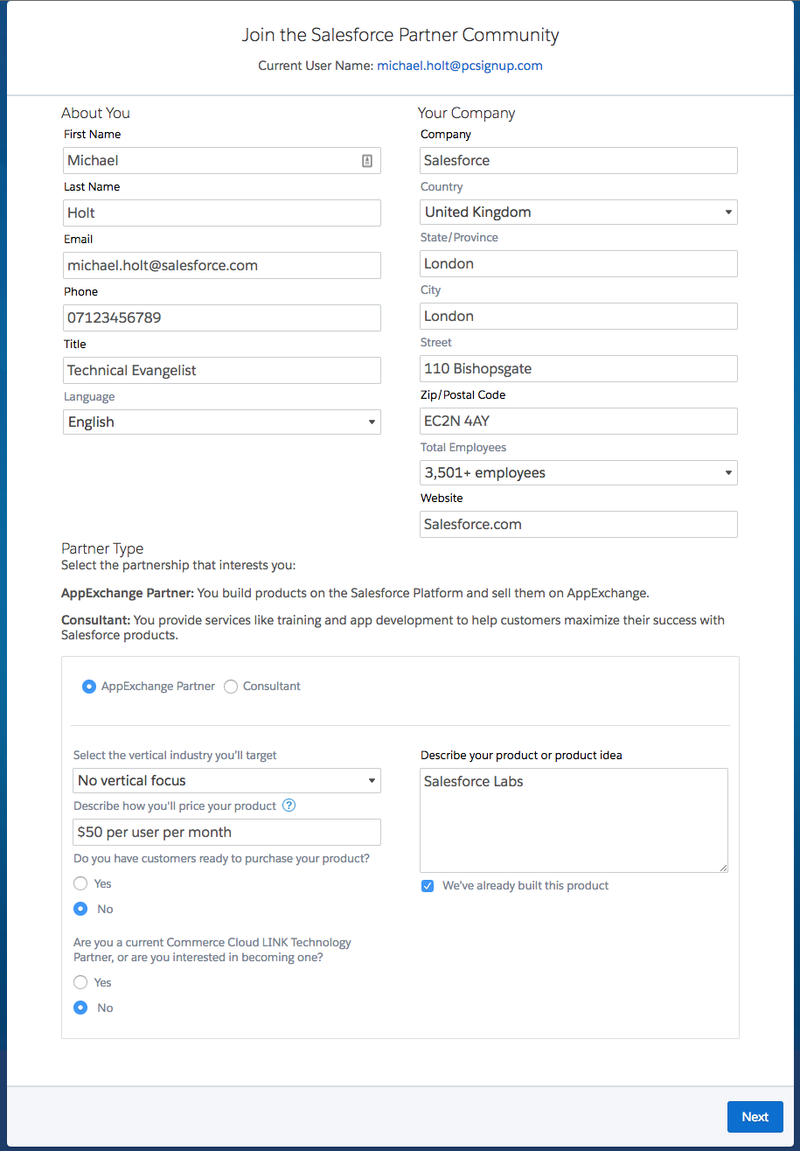800x1151 pixels.
Task: Choose Yes for customers ready to purchase
Action: point(81,884)
